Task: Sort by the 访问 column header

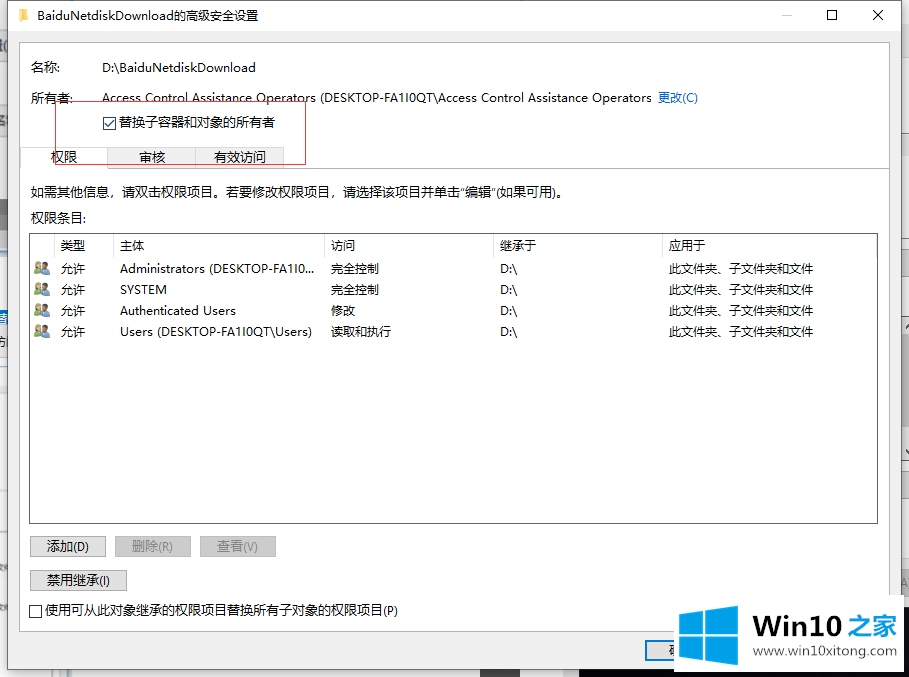Action: 409,246
